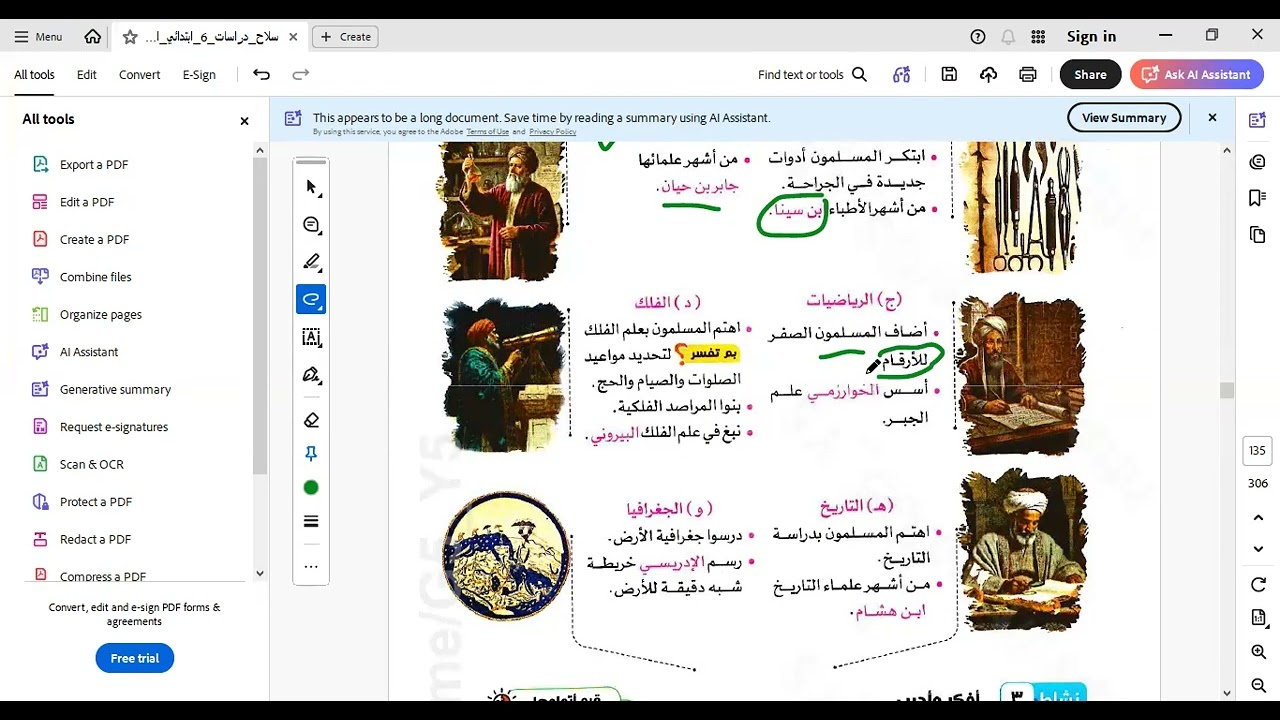Viewport: 1280px width, 720px height.
Task: Undo the last action
Action: click(261, 75)
